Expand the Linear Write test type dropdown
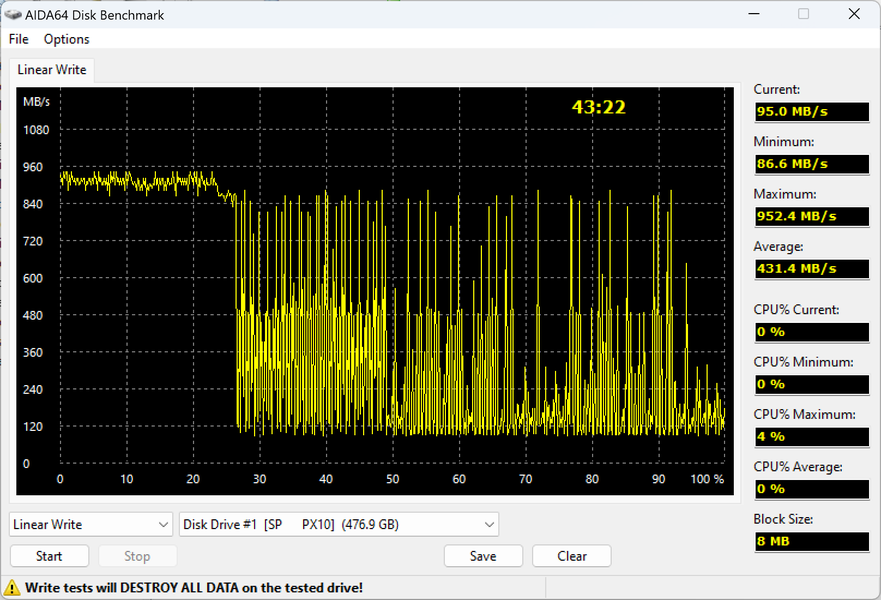Viewport: 881px width, 600px height. pyautogui.click(x=91, y=524)
